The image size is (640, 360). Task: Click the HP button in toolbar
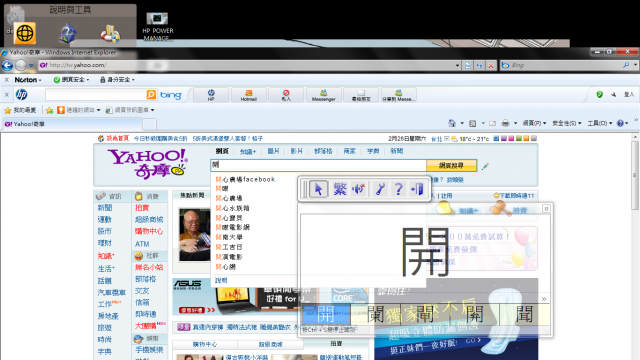tap(211, 95)
